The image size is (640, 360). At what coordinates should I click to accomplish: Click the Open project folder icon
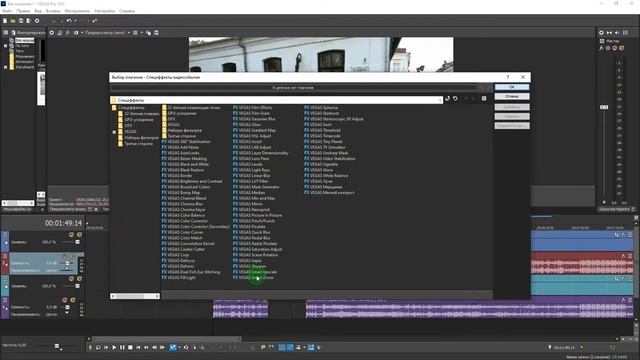click(13, 20)
